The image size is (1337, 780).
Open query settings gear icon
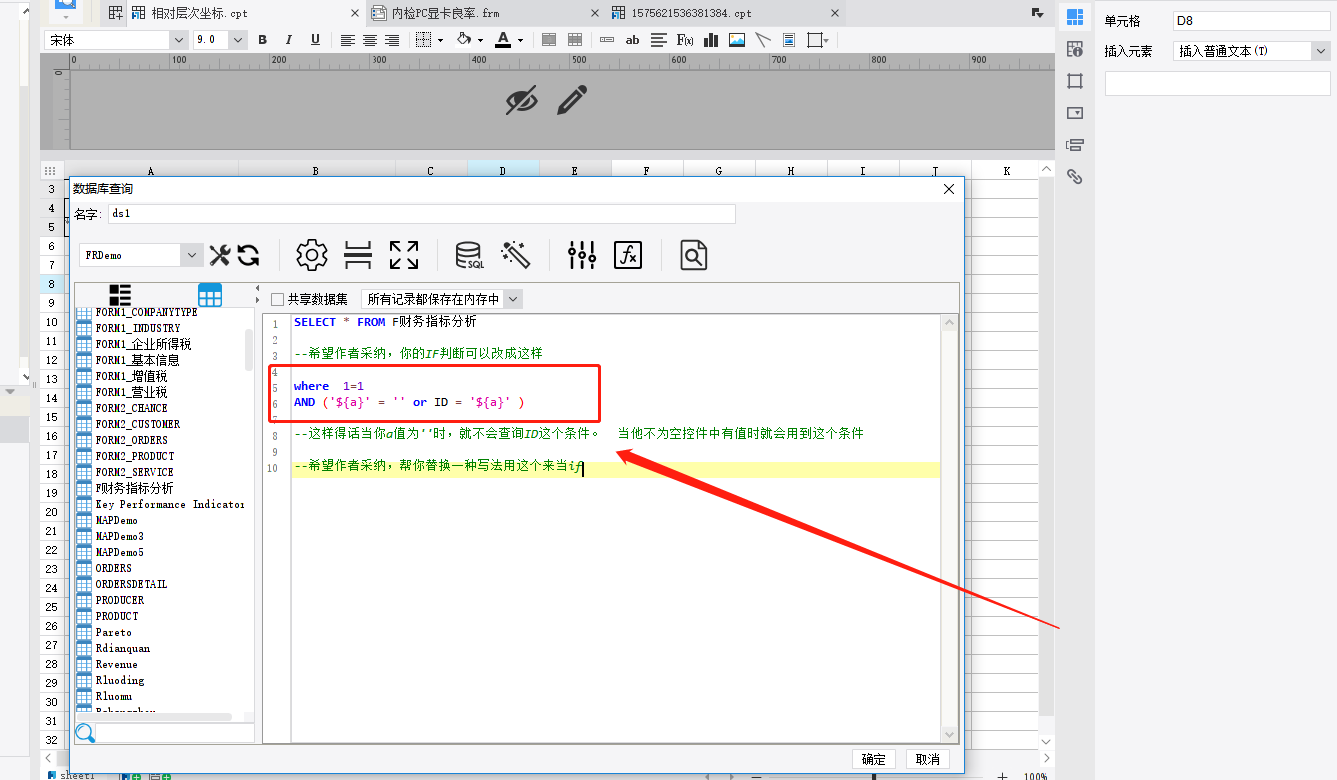click(312, 255)
